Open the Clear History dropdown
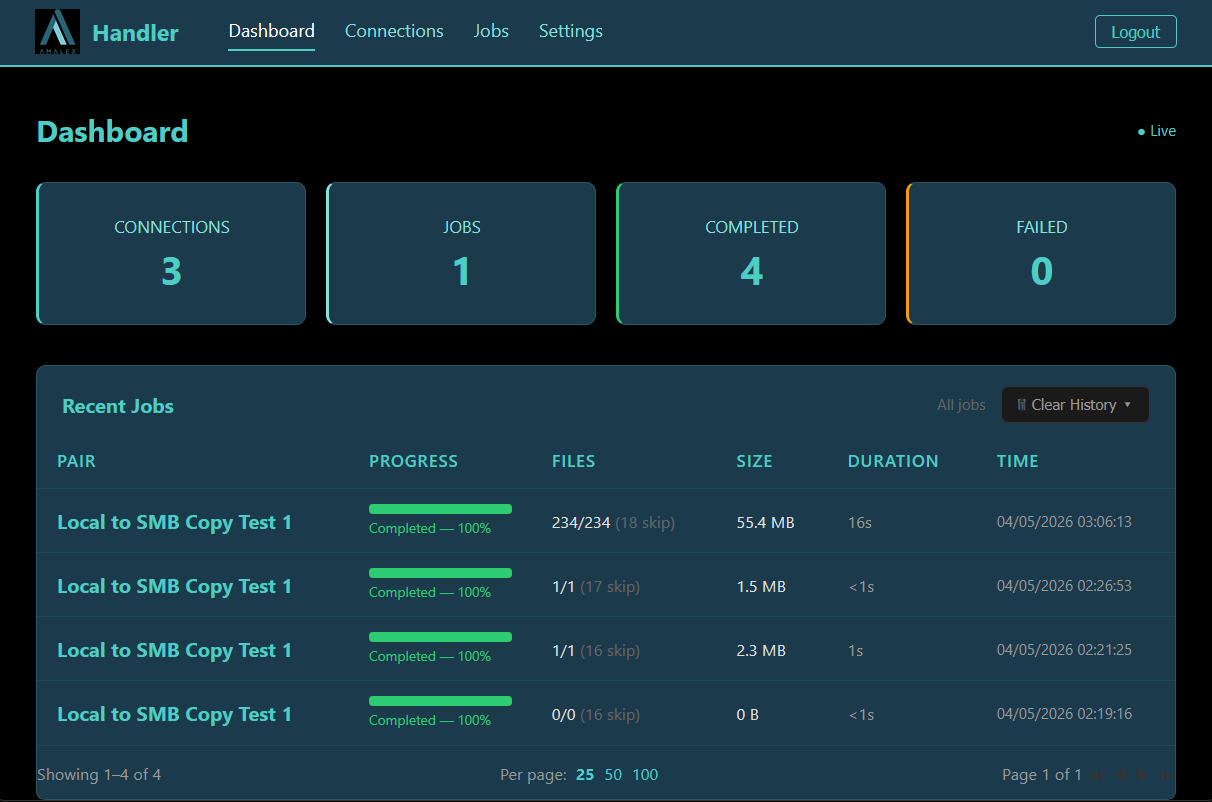Viewport: 1212px width, 802px height. click(x=1075, y=405)
